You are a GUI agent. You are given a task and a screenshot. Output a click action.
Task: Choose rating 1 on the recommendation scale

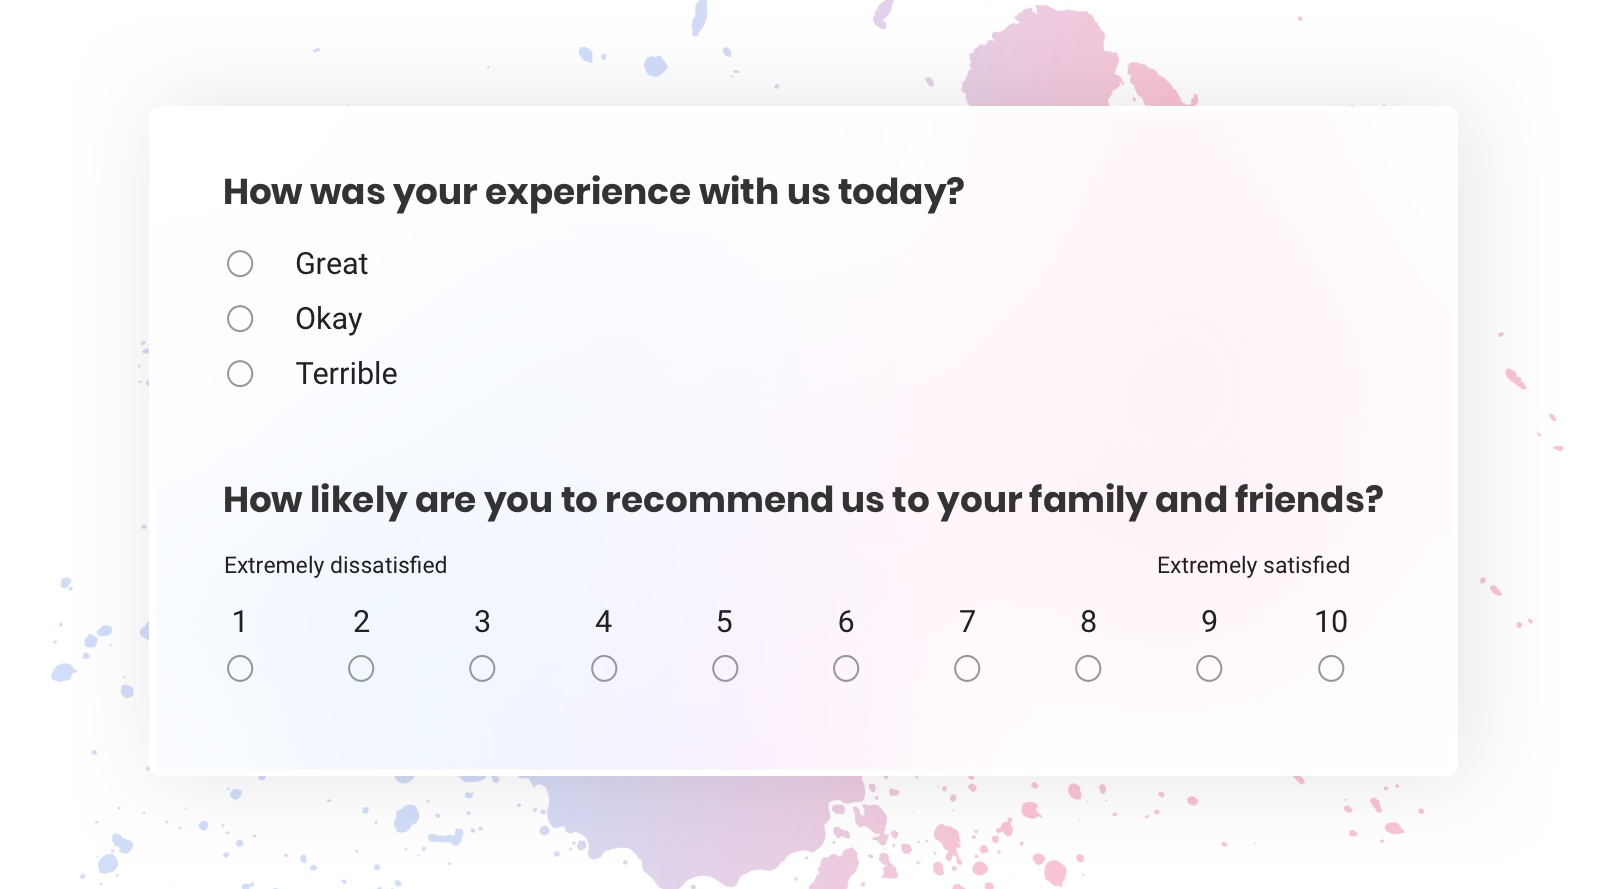pos(240,667)
